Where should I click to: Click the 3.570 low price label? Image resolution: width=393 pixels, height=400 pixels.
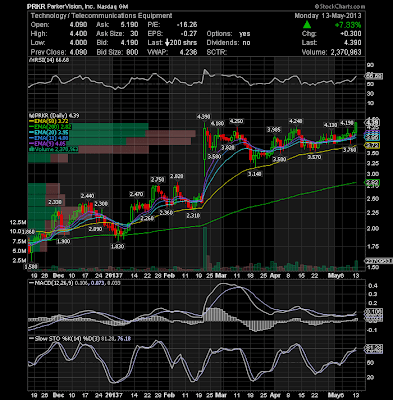[314, 157]
